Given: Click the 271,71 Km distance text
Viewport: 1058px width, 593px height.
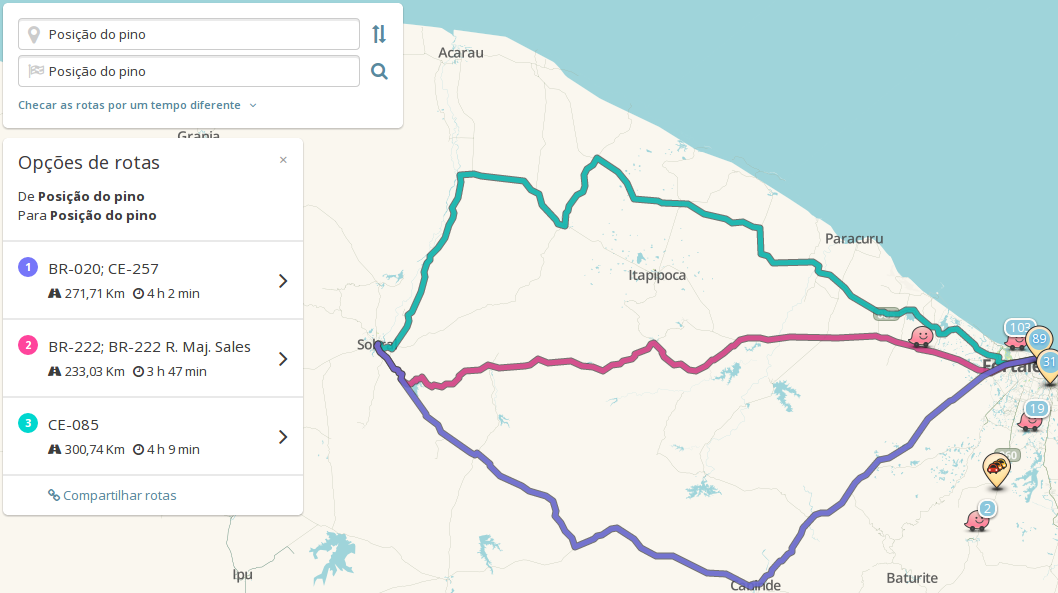Looking at the screenshot, I should click(x=94, y=293).
